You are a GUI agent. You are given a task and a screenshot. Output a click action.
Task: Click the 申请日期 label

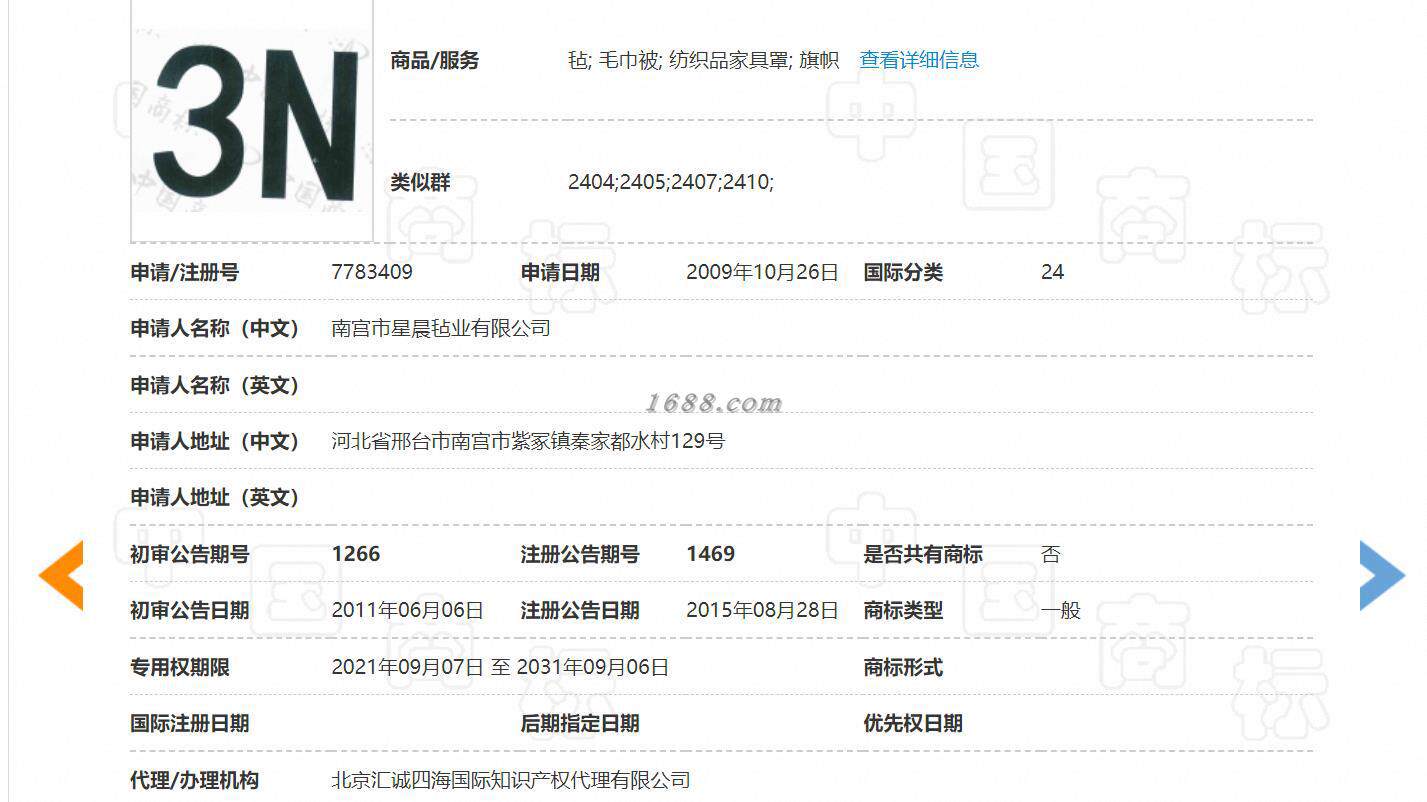coord(560,272)
